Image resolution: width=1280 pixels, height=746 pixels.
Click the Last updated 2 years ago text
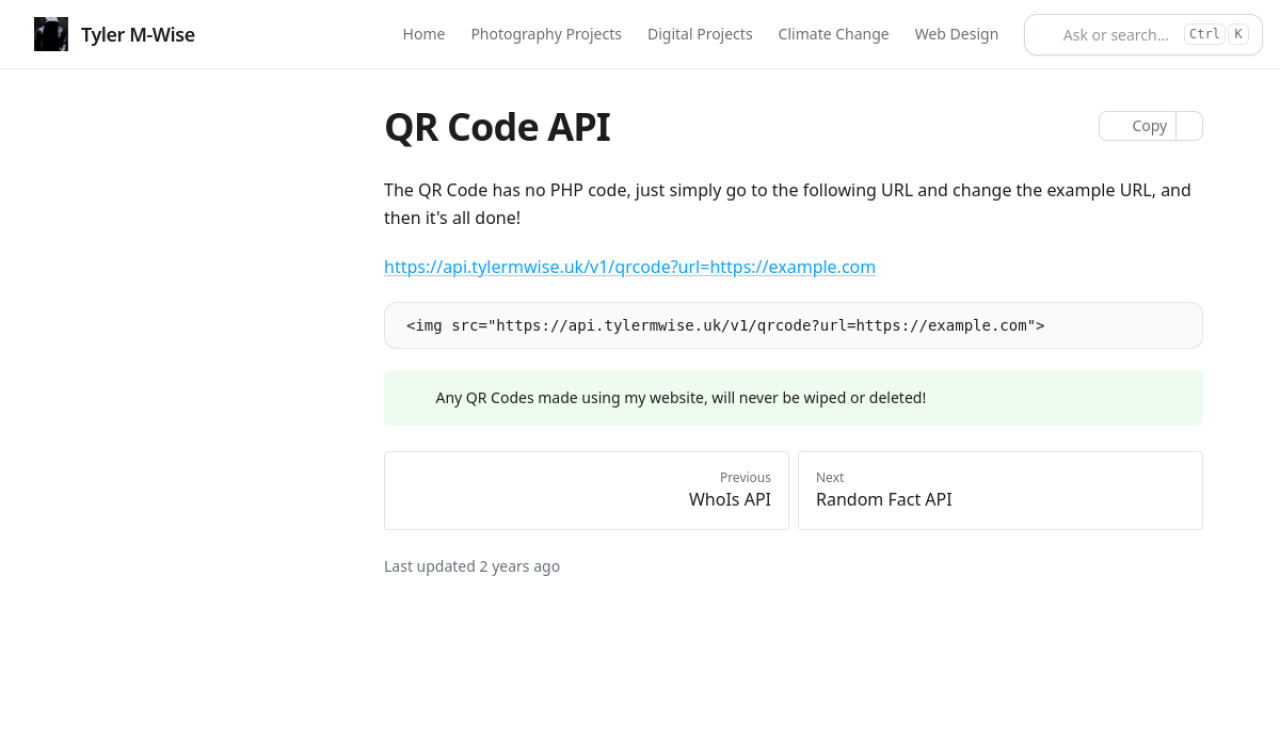[x=471, y=566]
